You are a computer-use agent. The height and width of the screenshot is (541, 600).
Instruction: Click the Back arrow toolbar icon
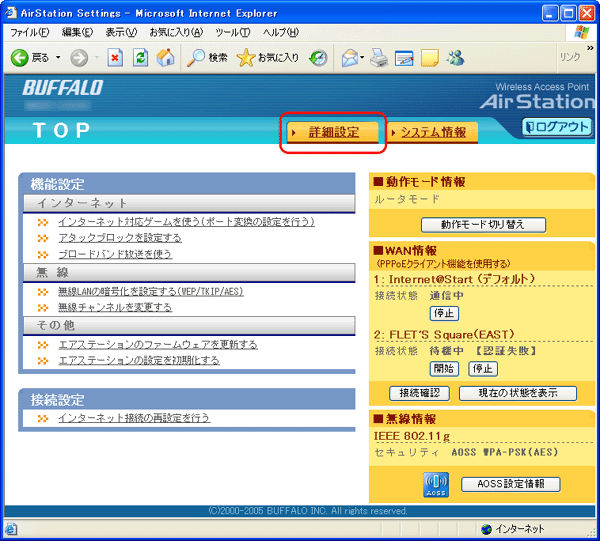[x=20, y=58]
